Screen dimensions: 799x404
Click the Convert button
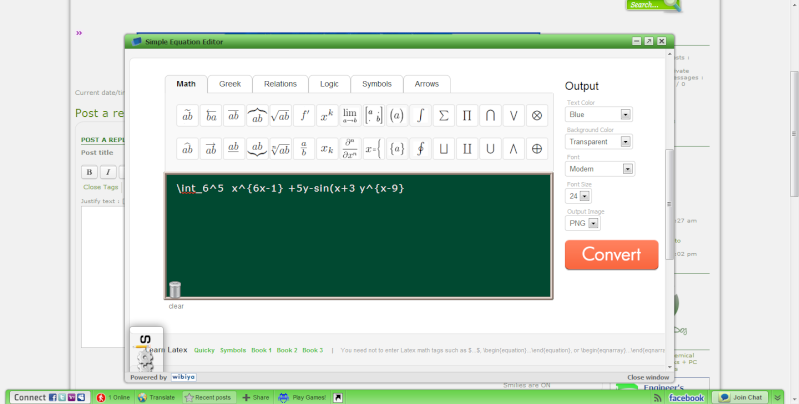[611, 255]
